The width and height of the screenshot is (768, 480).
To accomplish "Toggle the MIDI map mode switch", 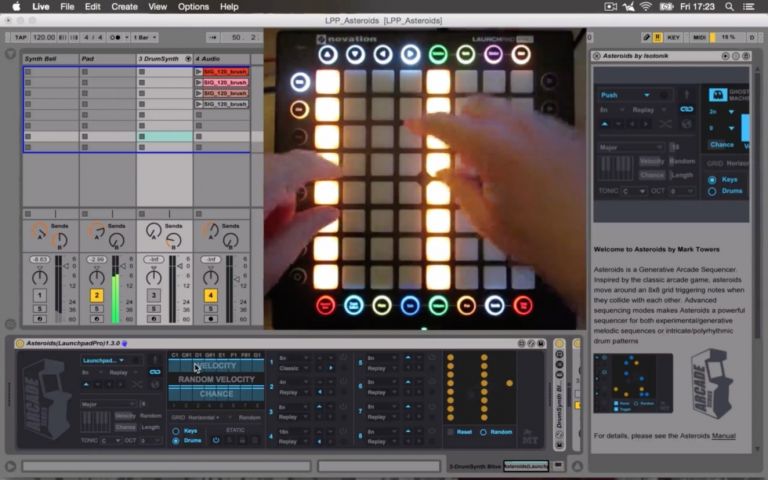I will point(699,37).
